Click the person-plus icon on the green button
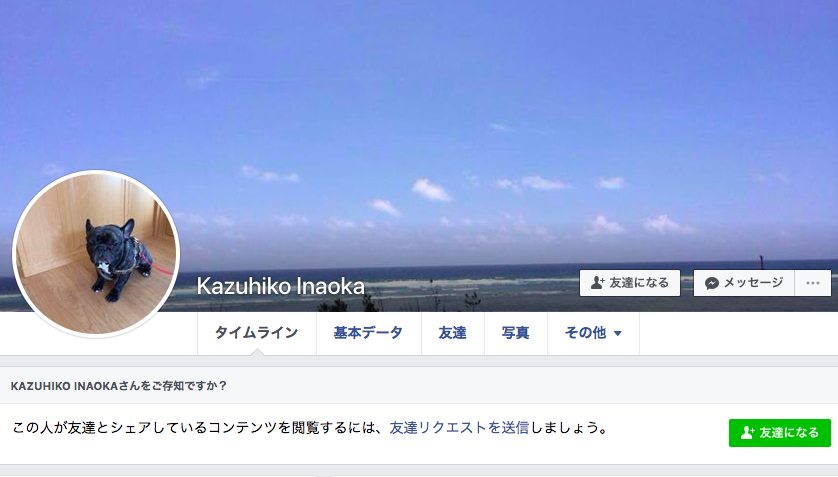The height and width of the screenshot is (477, 838). click(x=748, y=433)
